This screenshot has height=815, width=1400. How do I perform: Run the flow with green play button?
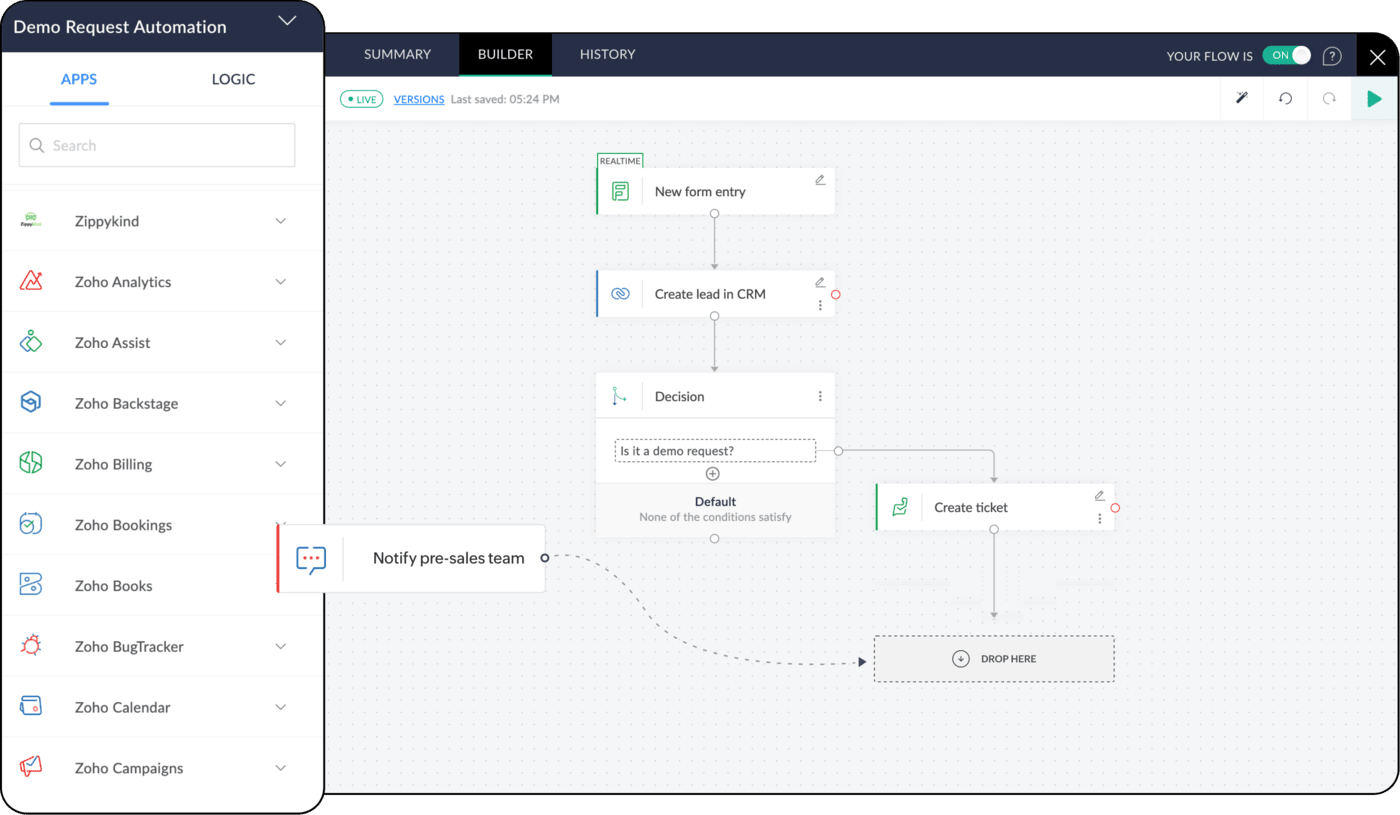coord(1374,99)
